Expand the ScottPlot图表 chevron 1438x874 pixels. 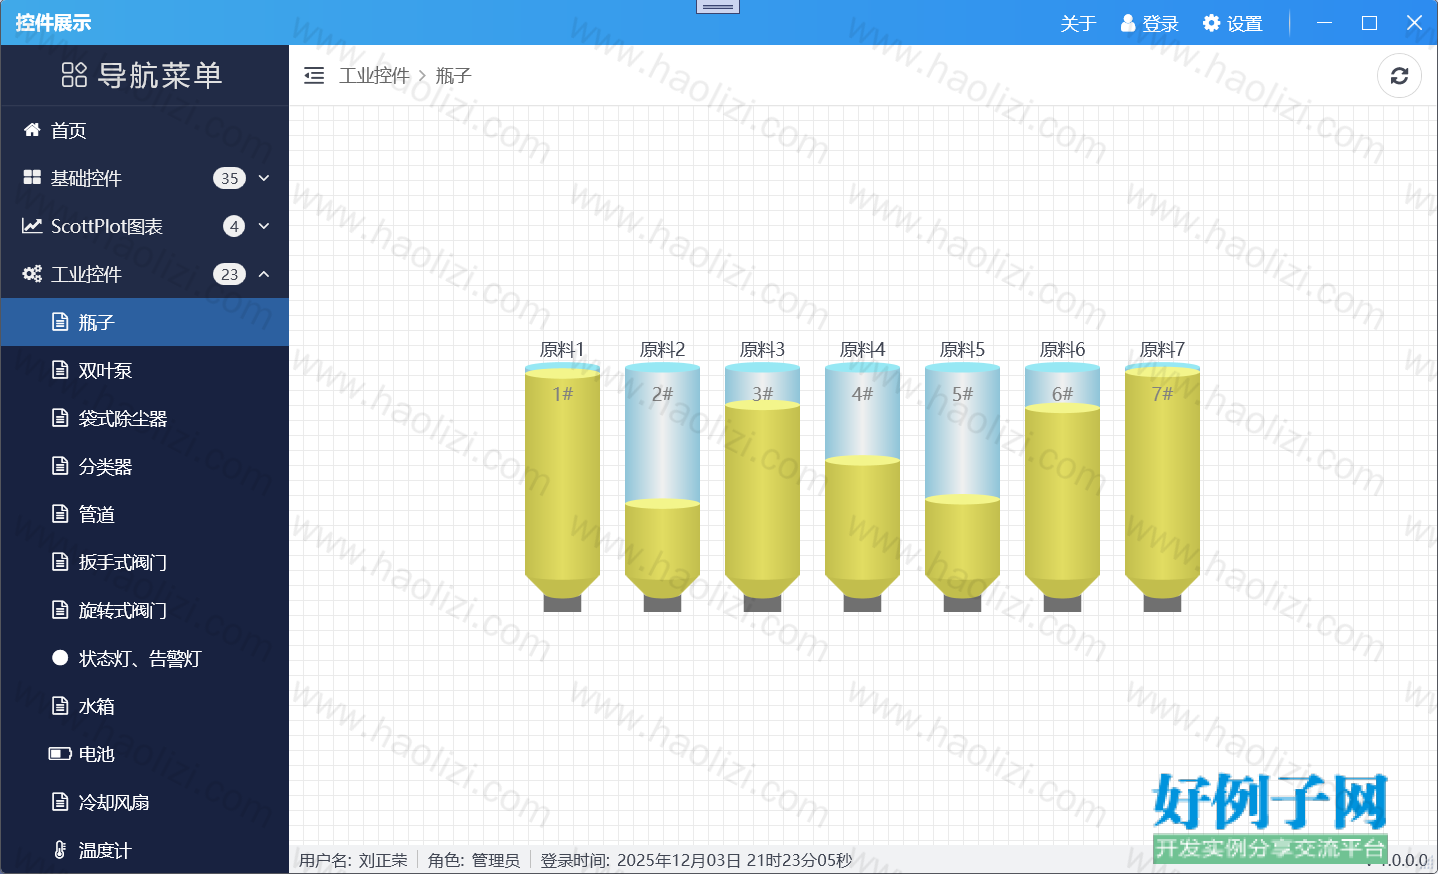coord(264,226)
